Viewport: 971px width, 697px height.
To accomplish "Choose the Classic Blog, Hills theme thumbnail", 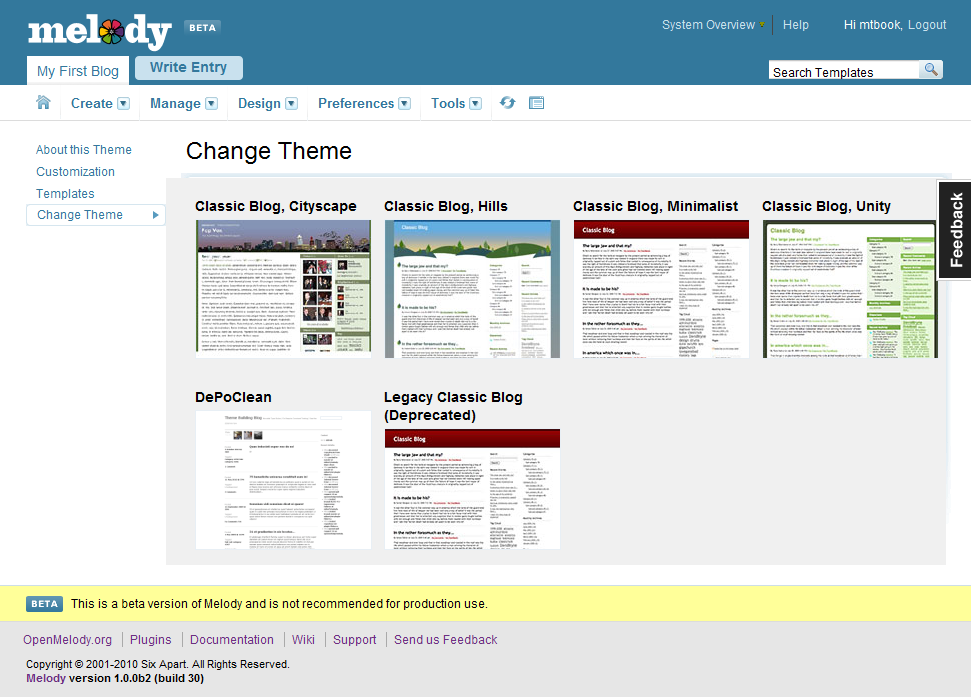I will point(472,289).
